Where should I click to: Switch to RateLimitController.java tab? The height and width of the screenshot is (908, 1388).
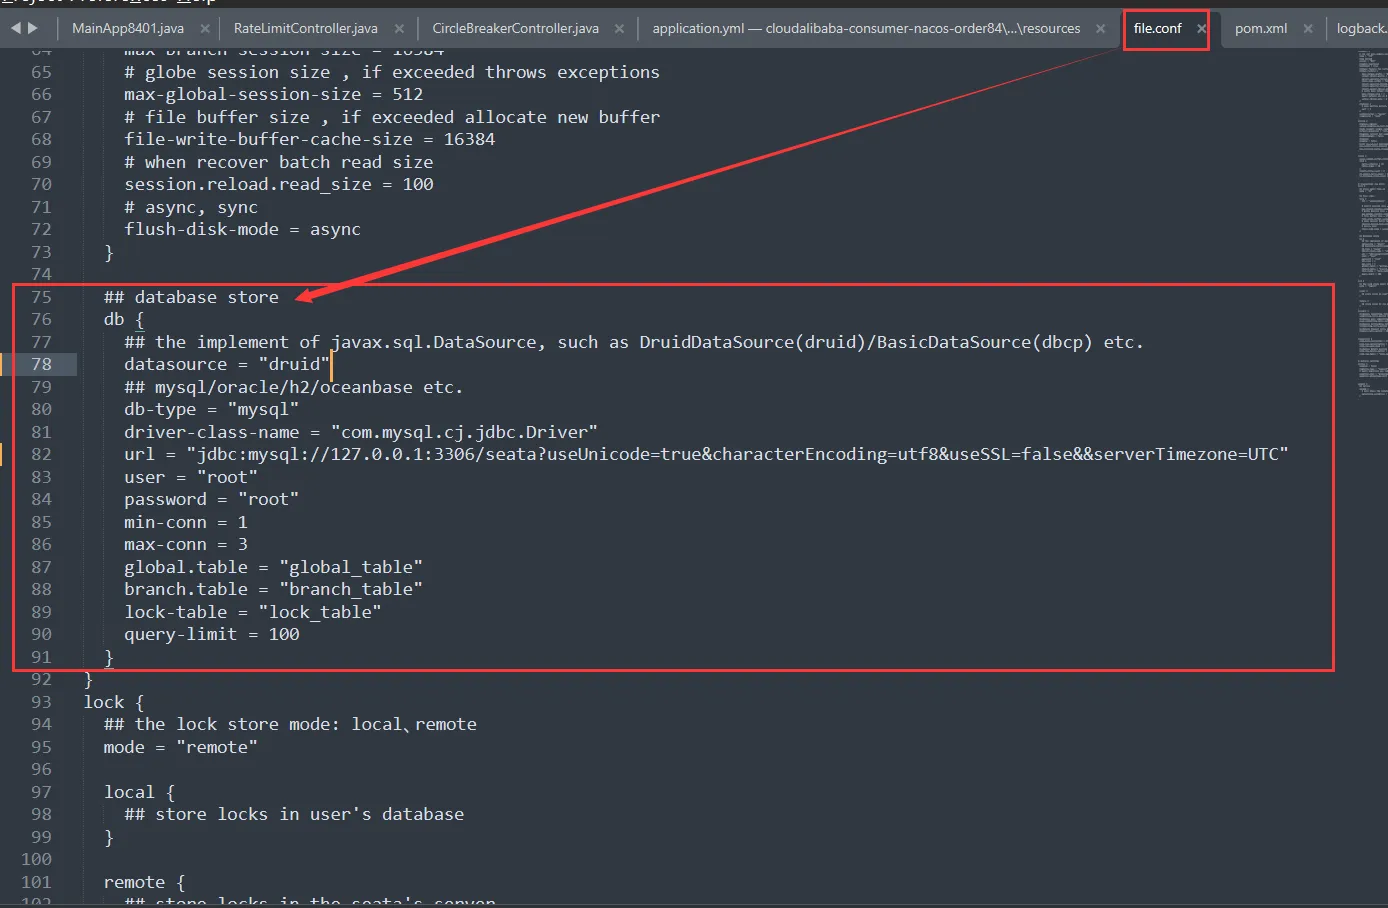click(x=305, y=28)
